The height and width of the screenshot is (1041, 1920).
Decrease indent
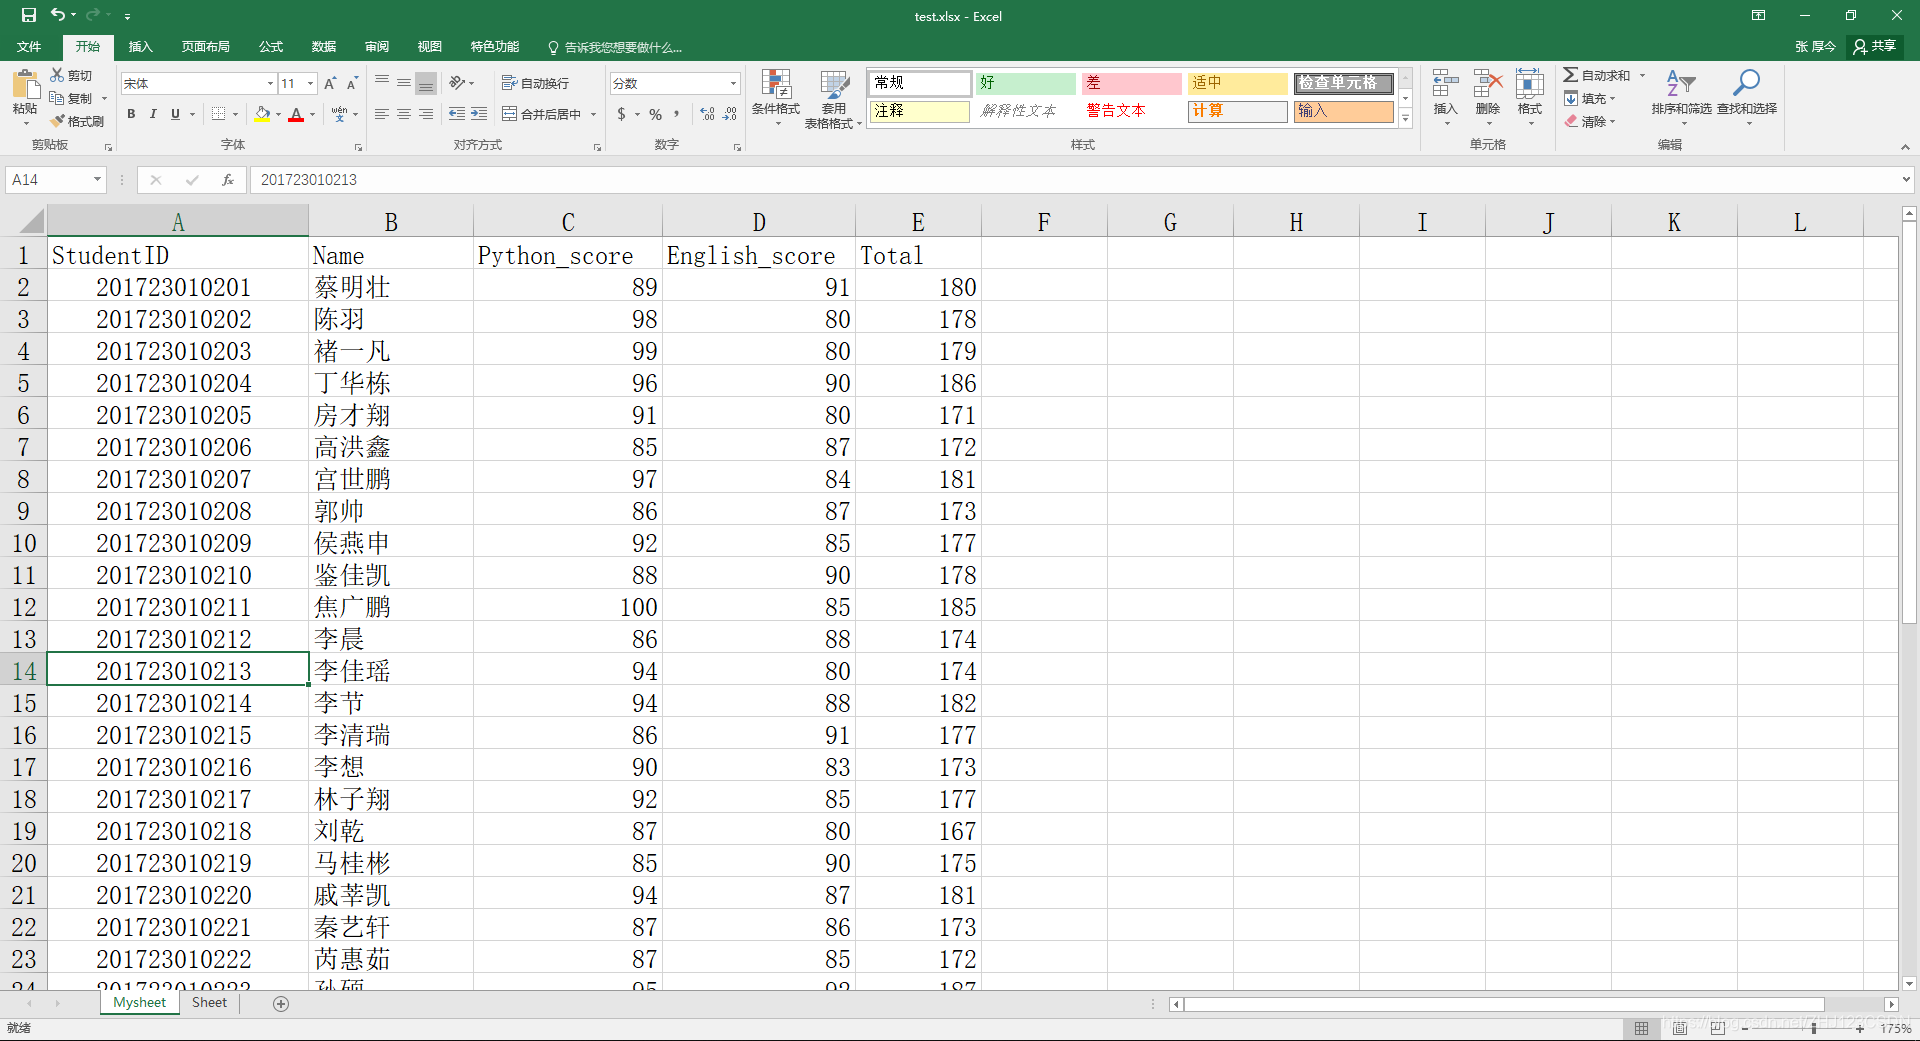point(457,114)
